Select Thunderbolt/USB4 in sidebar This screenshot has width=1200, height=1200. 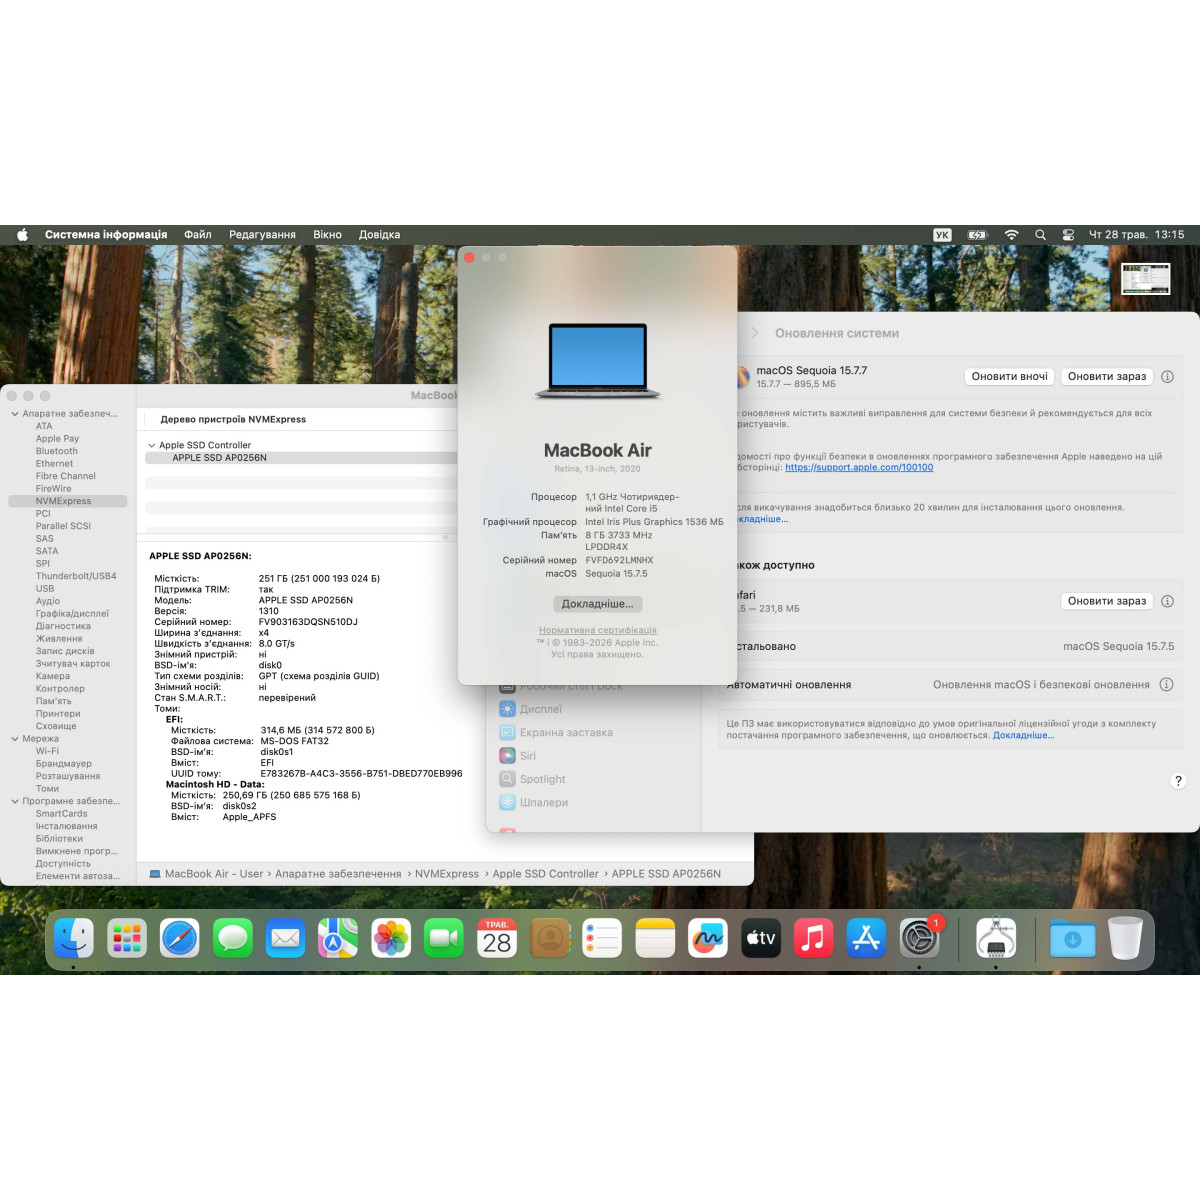[76, 576]
